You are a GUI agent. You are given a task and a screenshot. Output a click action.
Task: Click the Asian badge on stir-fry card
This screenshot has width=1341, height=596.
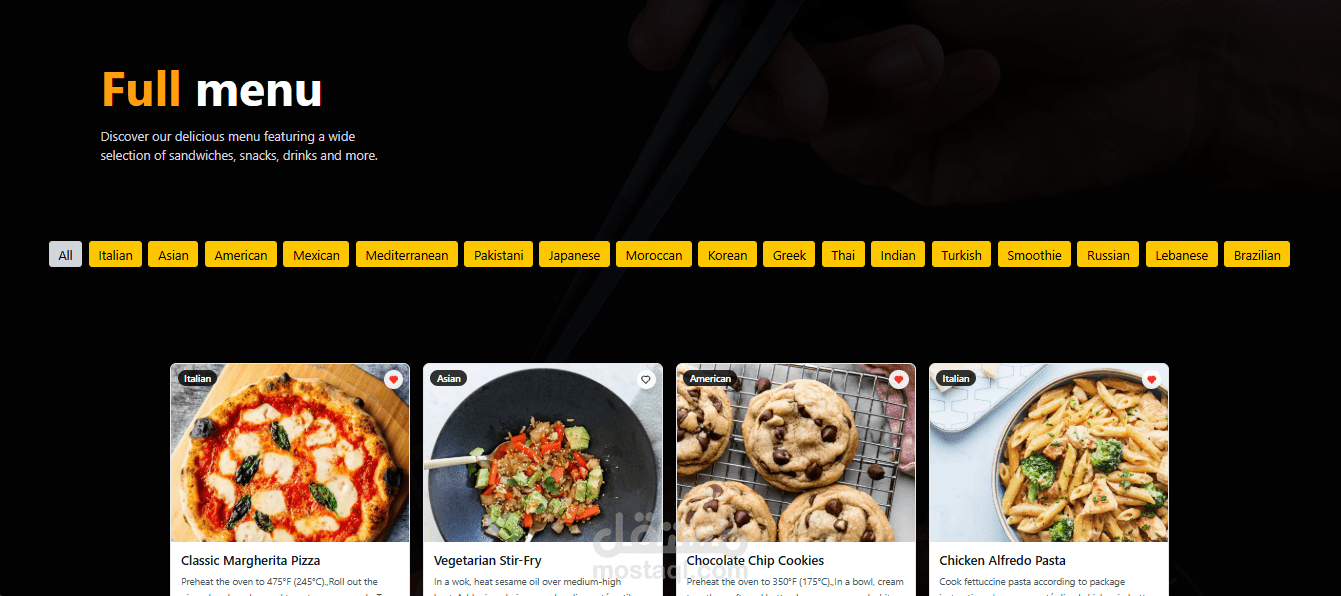pyautogui.click(x=449, y=379)
